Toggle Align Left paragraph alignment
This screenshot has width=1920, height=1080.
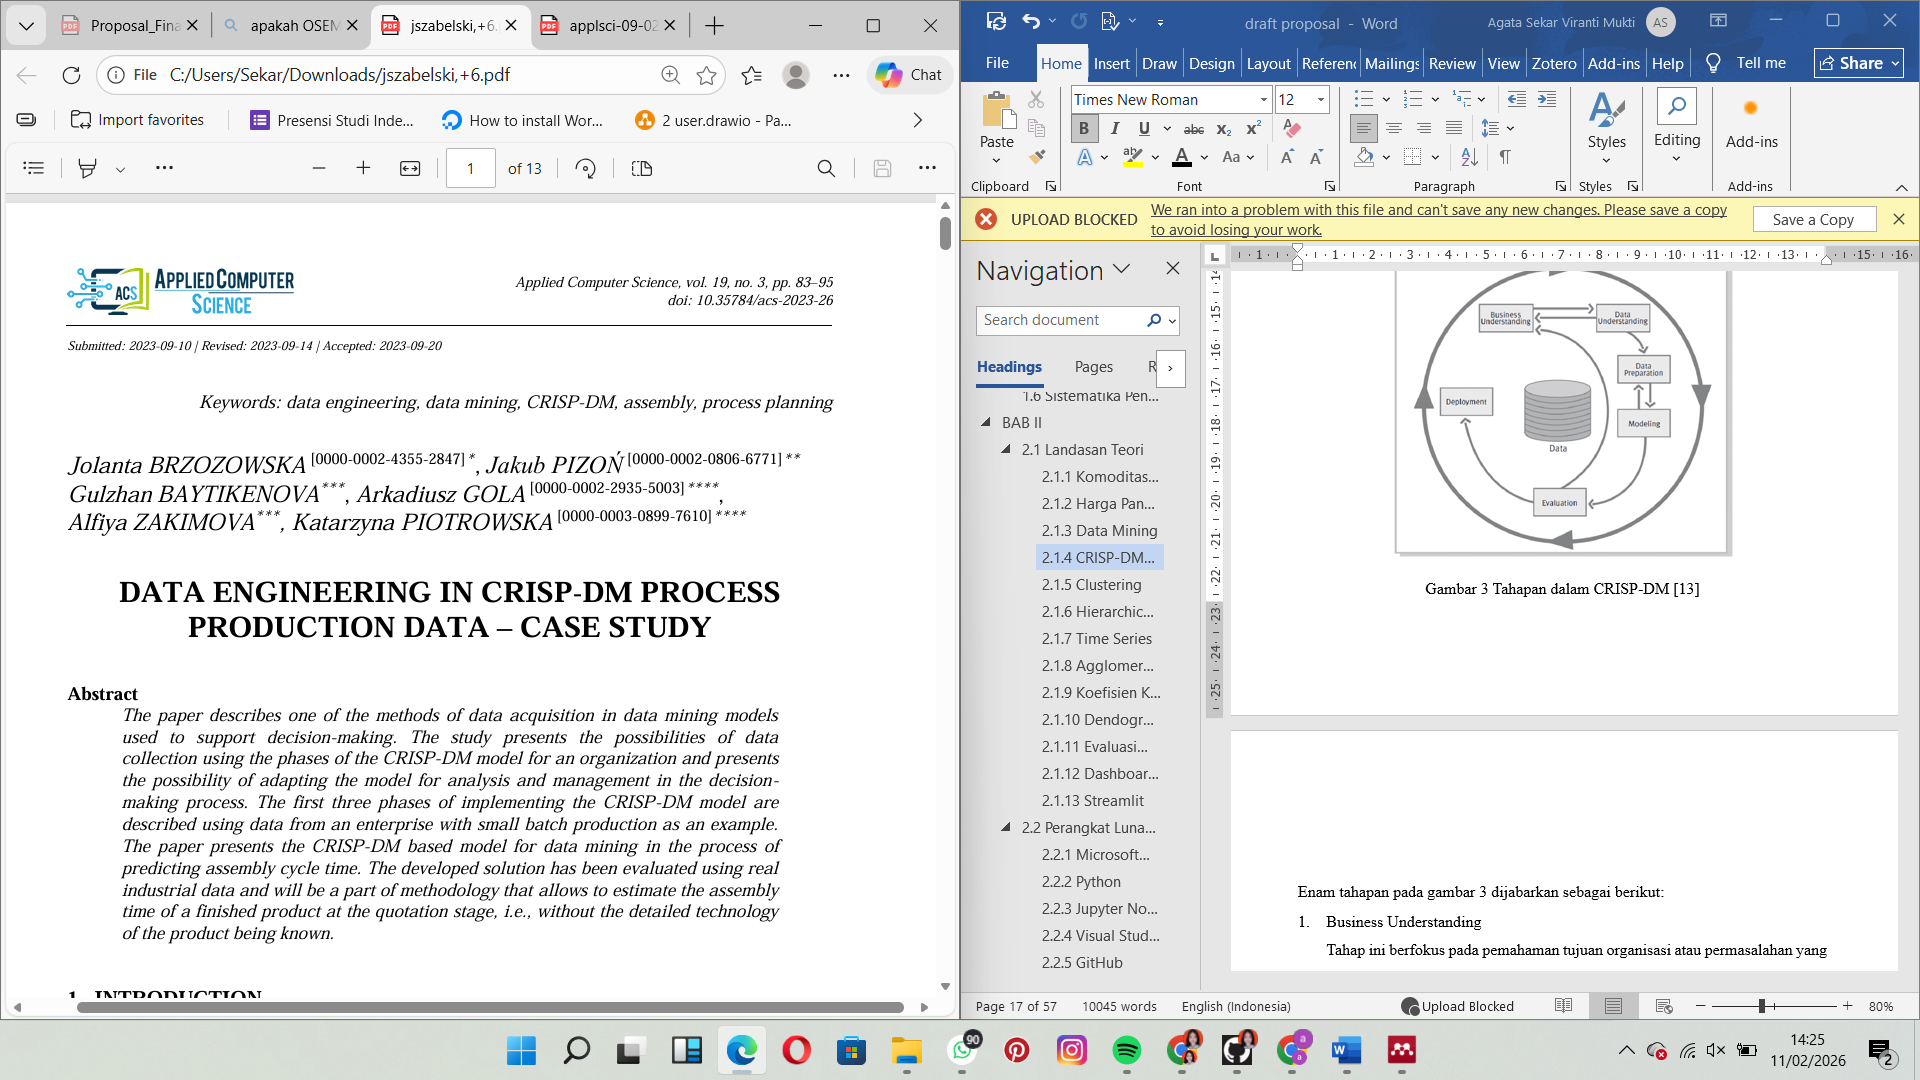click(x=1363, y=129)
